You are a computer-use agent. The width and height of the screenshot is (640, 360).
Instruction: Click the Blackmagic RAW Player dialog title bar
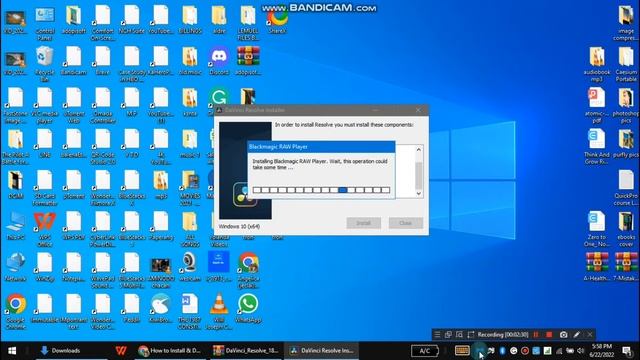(321, 147)
